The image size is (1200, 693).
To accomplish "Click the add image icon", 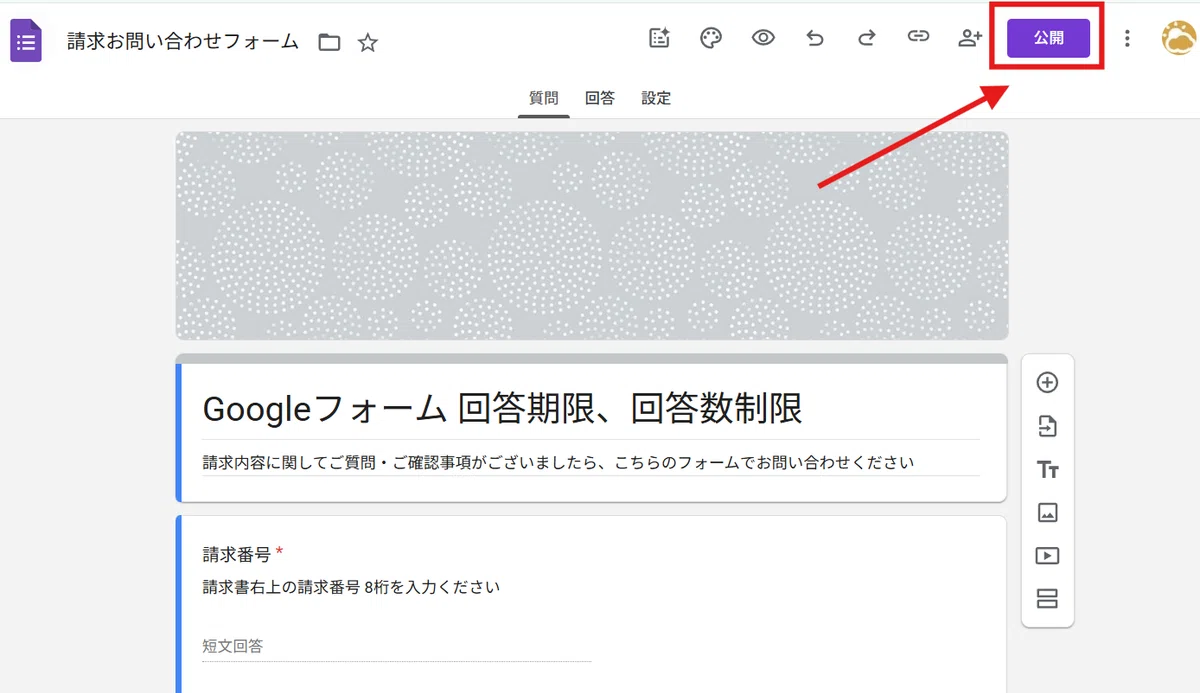I will [x=1047, y=513].
